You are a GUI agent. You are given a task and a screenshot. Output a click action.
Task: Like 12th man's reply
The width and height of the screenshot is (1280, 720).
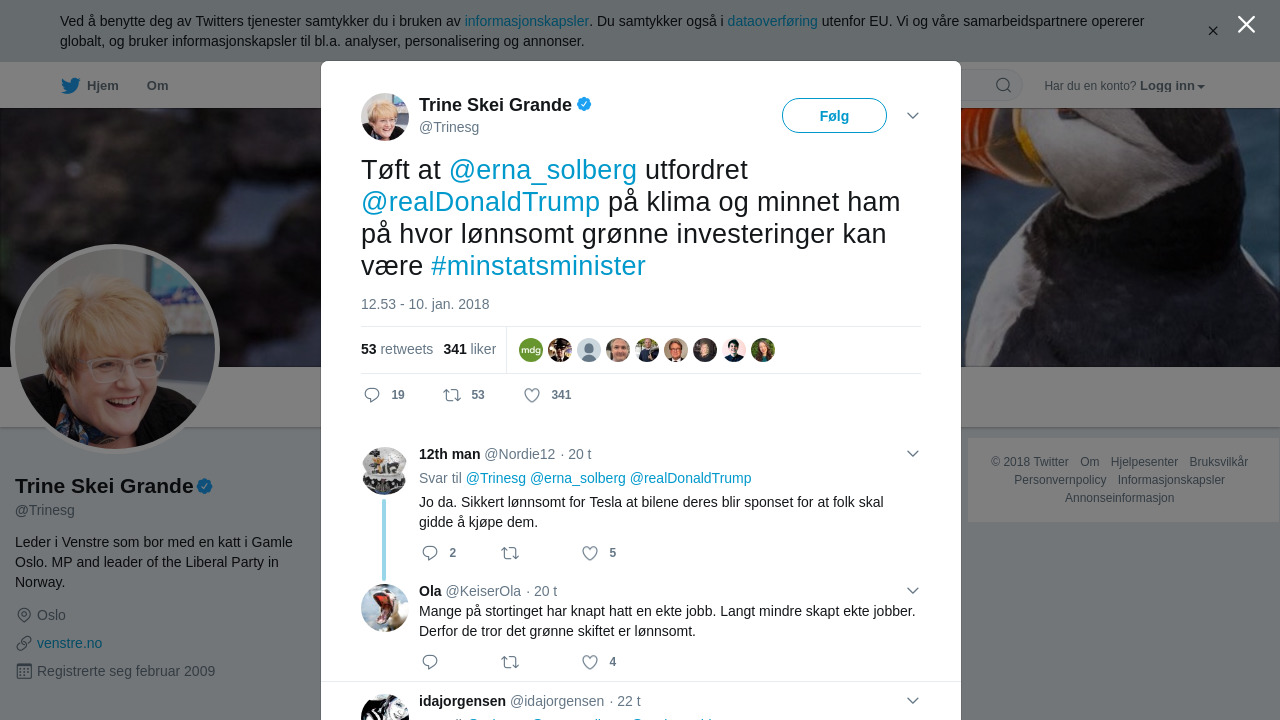(x=590, y=553)
